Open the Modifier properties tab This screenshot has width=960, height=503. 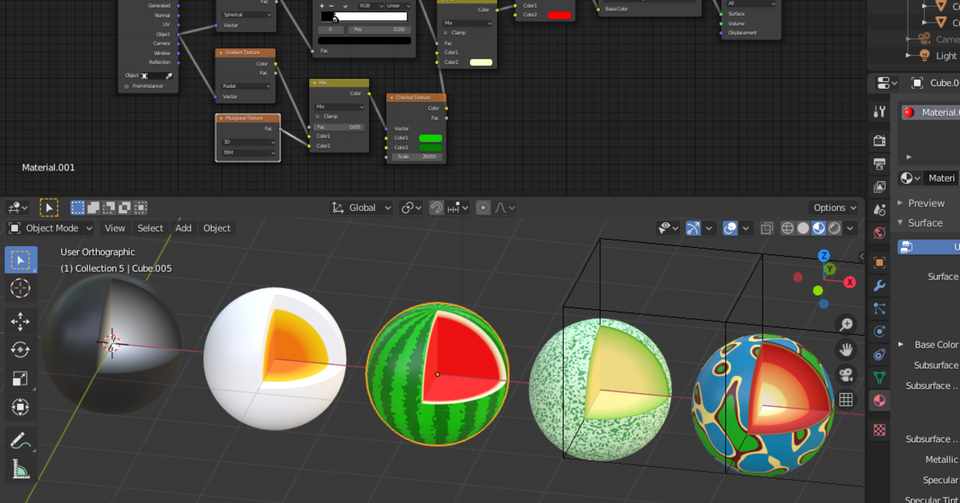[880, 286]
